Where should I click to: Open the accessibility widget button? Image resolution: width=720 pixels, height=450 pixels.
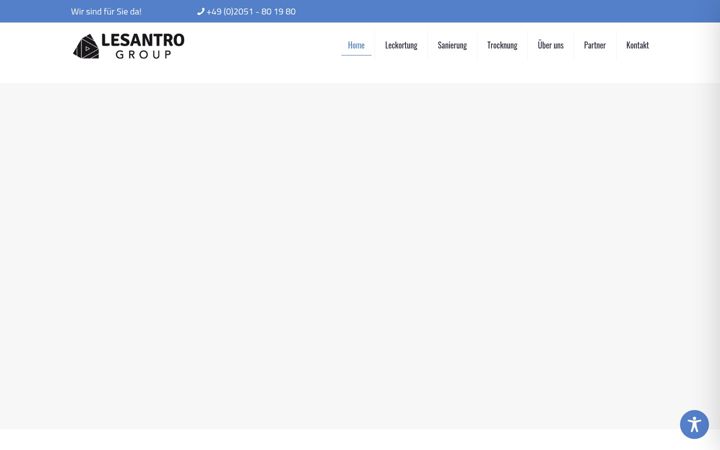click(x=694, y=424)
